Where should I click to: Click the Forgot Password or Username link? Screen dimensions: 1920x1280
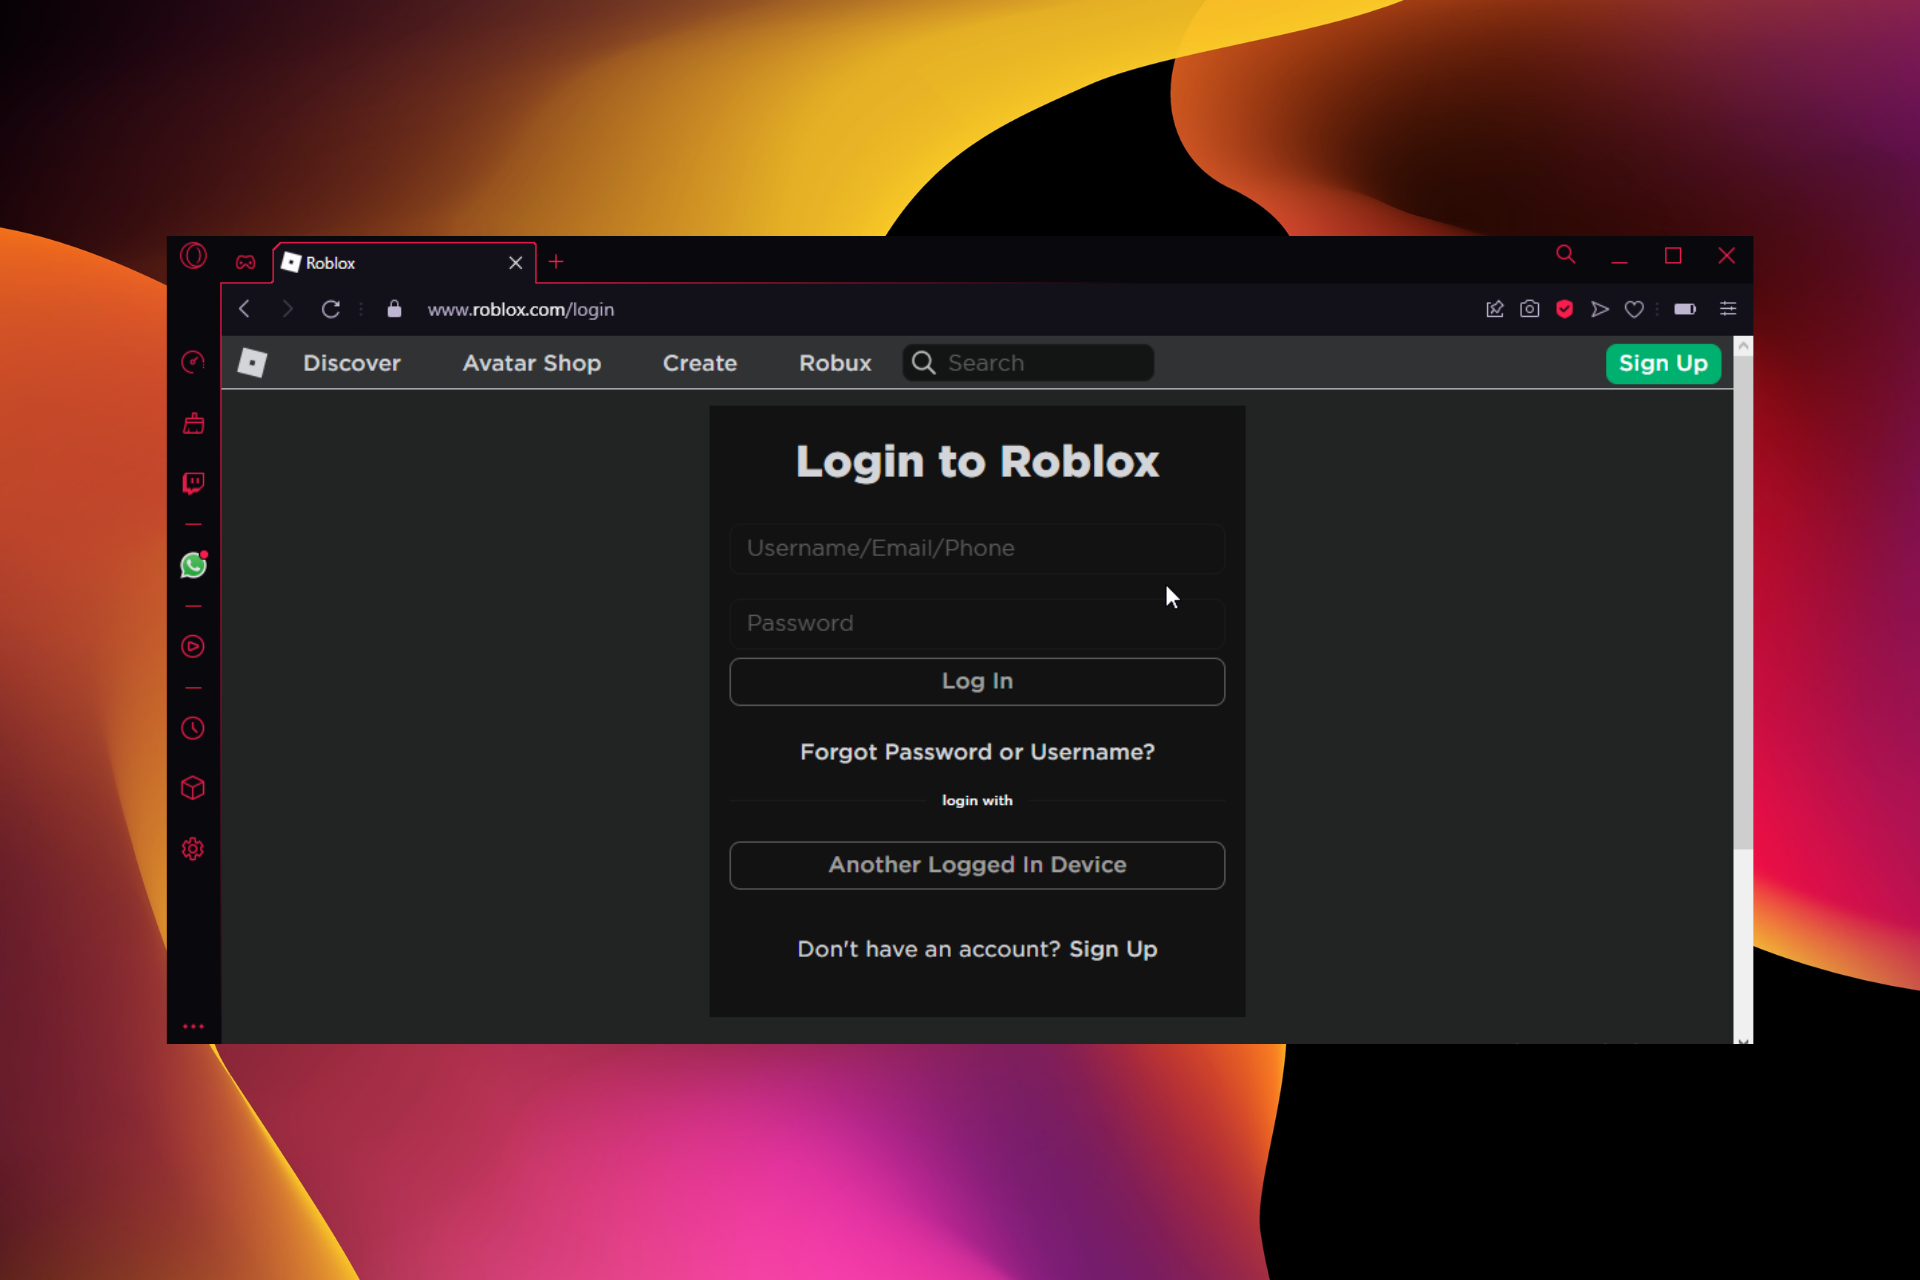coord(977,751)
